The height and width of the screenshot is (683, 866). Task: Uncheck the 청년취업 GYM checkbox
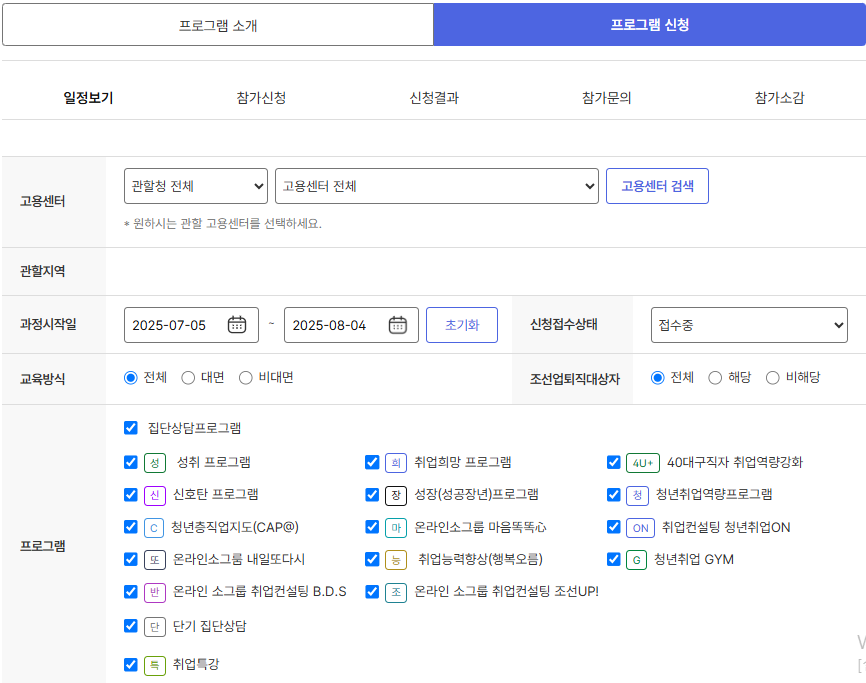click(x=614, y=559)
